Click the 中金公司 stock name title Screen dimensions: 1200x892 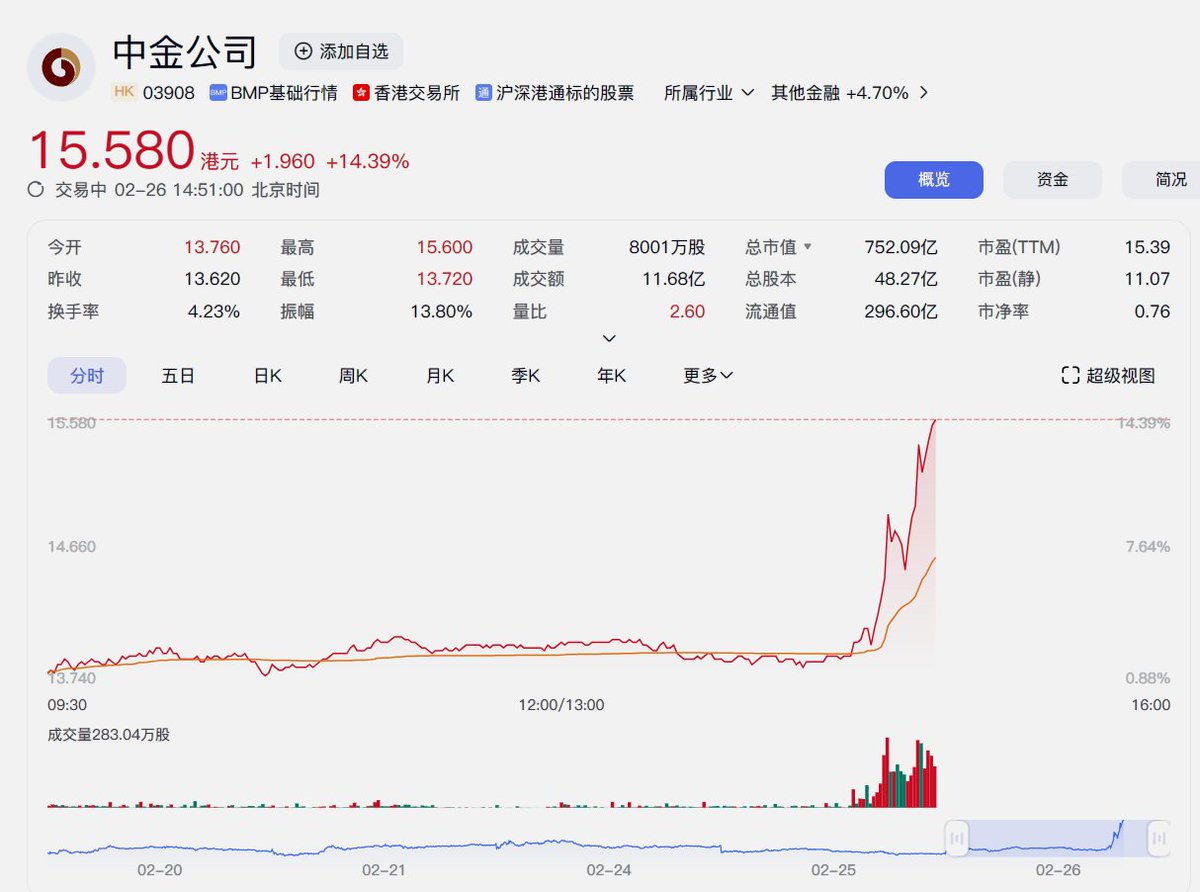click(184, 52)
